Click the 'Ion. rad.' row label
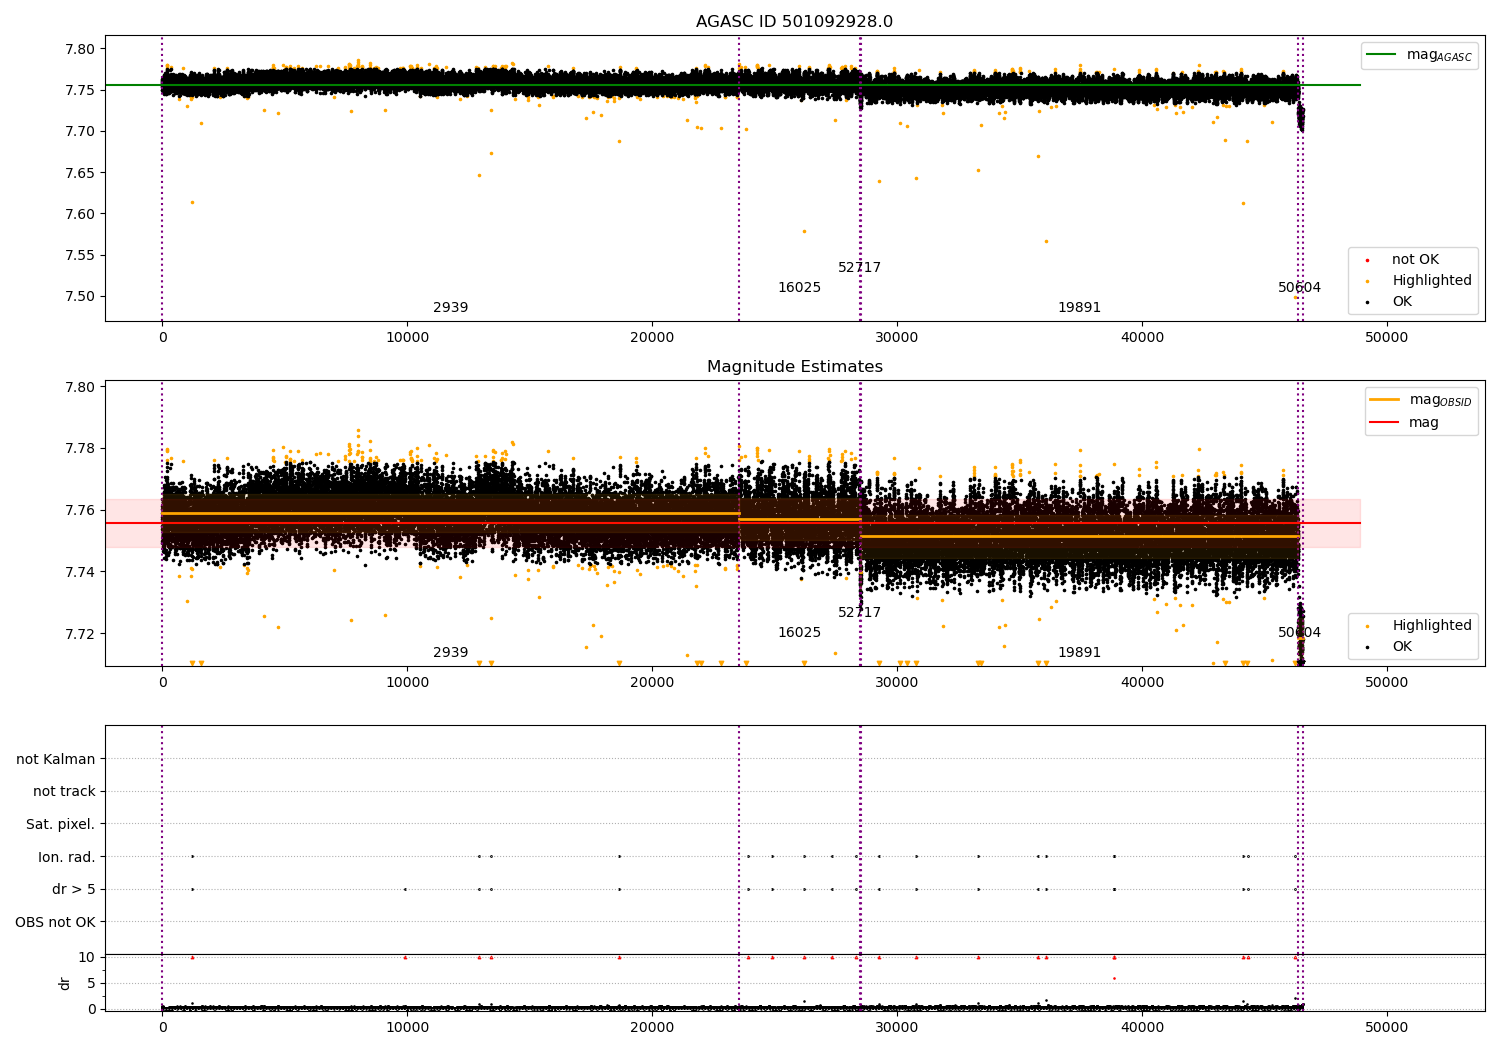 coord(67,857)
